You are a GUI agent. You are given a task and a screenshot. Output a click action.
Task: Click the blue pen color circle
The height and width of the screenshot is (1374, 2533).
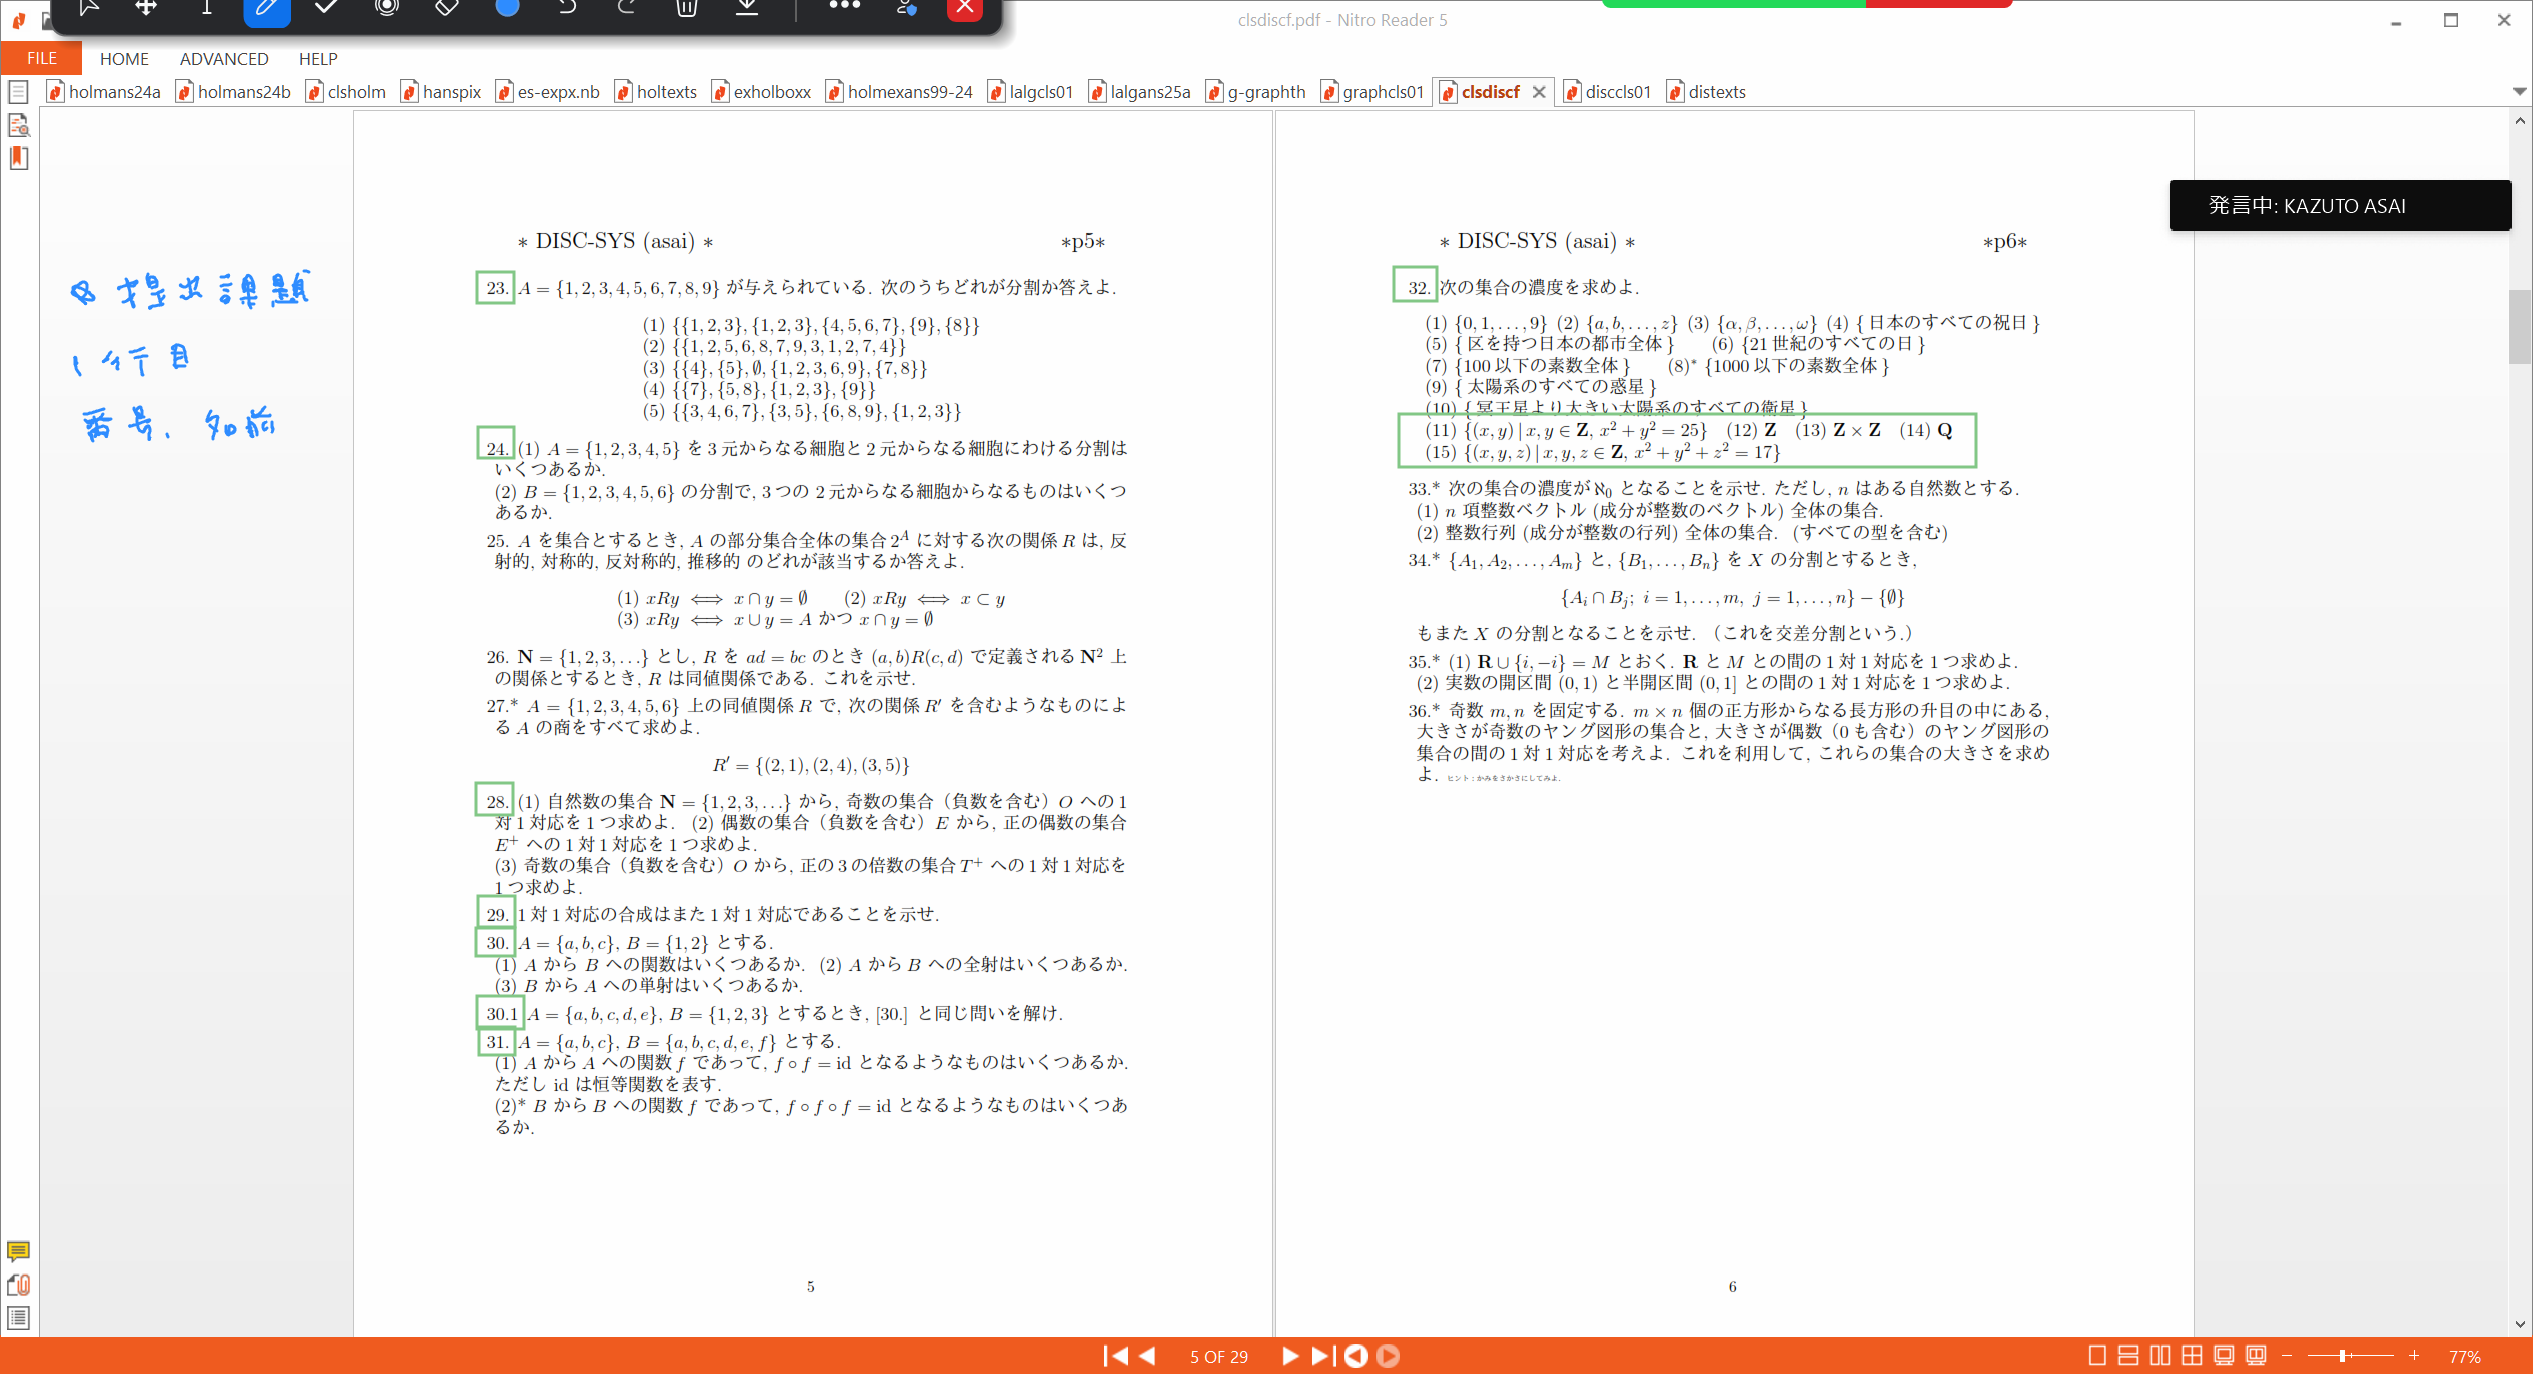[x=507, y=7]
